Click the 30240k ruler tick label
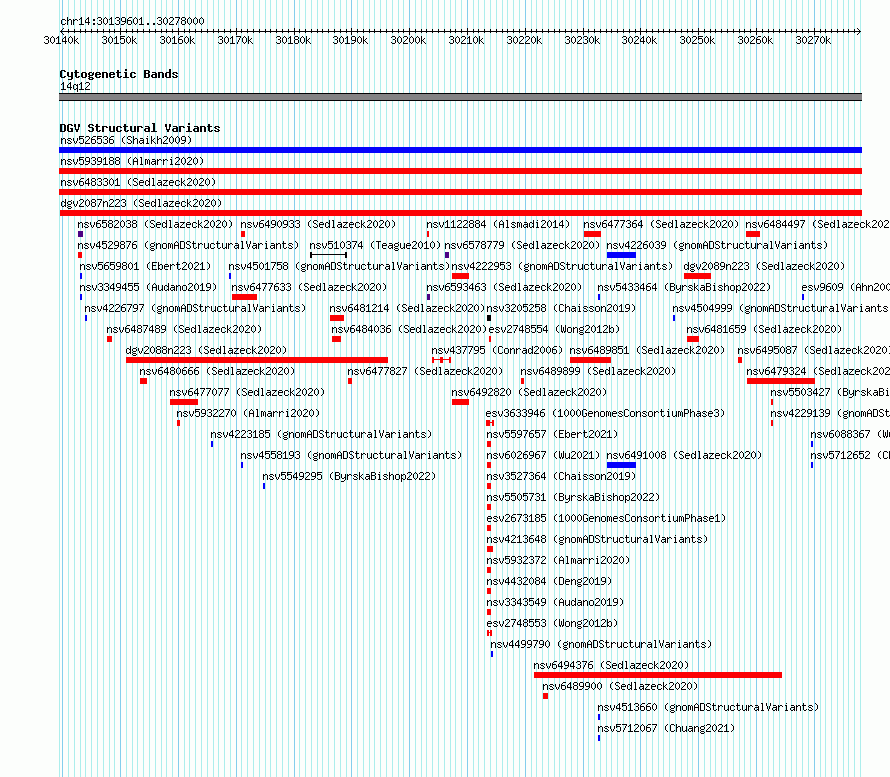The height and width of the screenshot is (777, 890). coord(639,40)
